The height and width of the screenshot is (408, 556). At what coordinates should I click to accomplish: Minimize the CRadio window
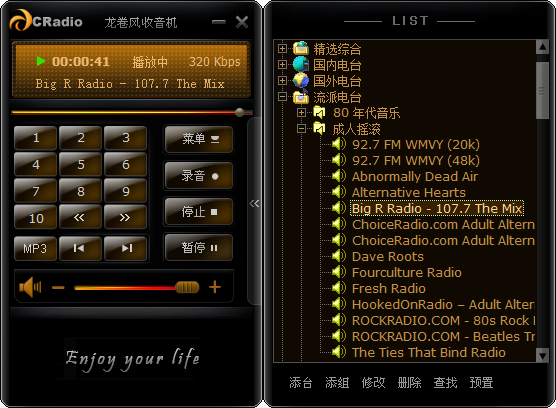click(219, 22)
